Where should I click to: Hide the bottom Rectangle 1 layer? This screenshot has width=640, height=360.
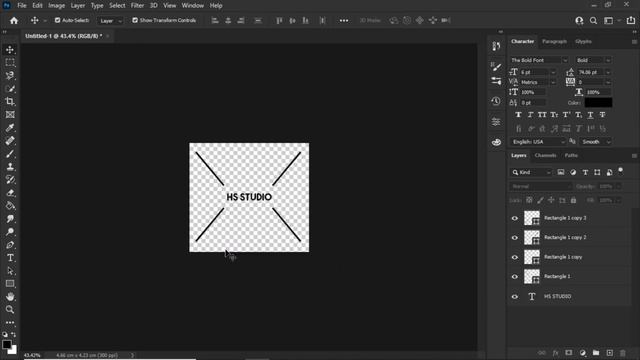pyautogui.click(x=515, y=277)
